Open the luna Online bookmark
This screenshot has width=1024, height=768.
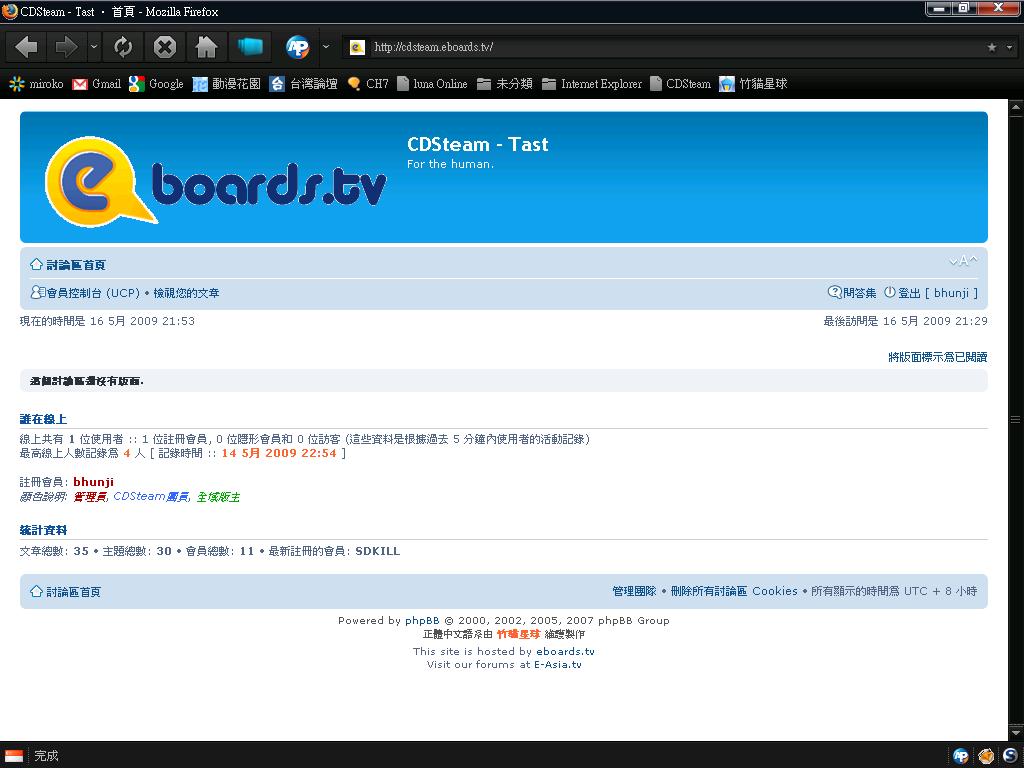432,84
